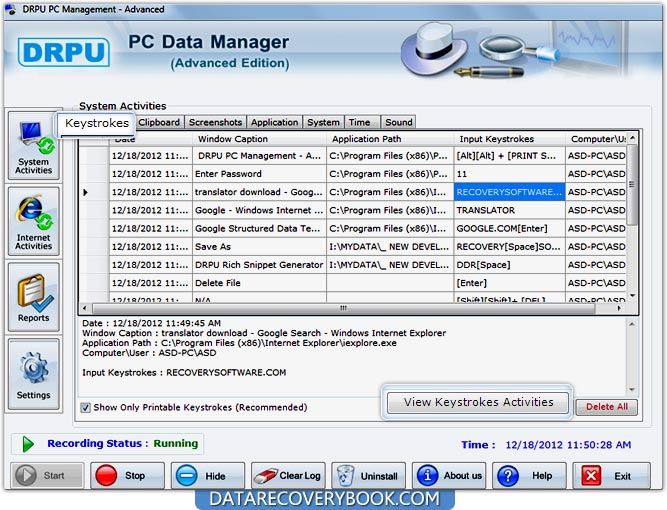Click the DRPU logo
Viewport: 667px width, 510px height.
pyautogui.click(x=64, y=52)
